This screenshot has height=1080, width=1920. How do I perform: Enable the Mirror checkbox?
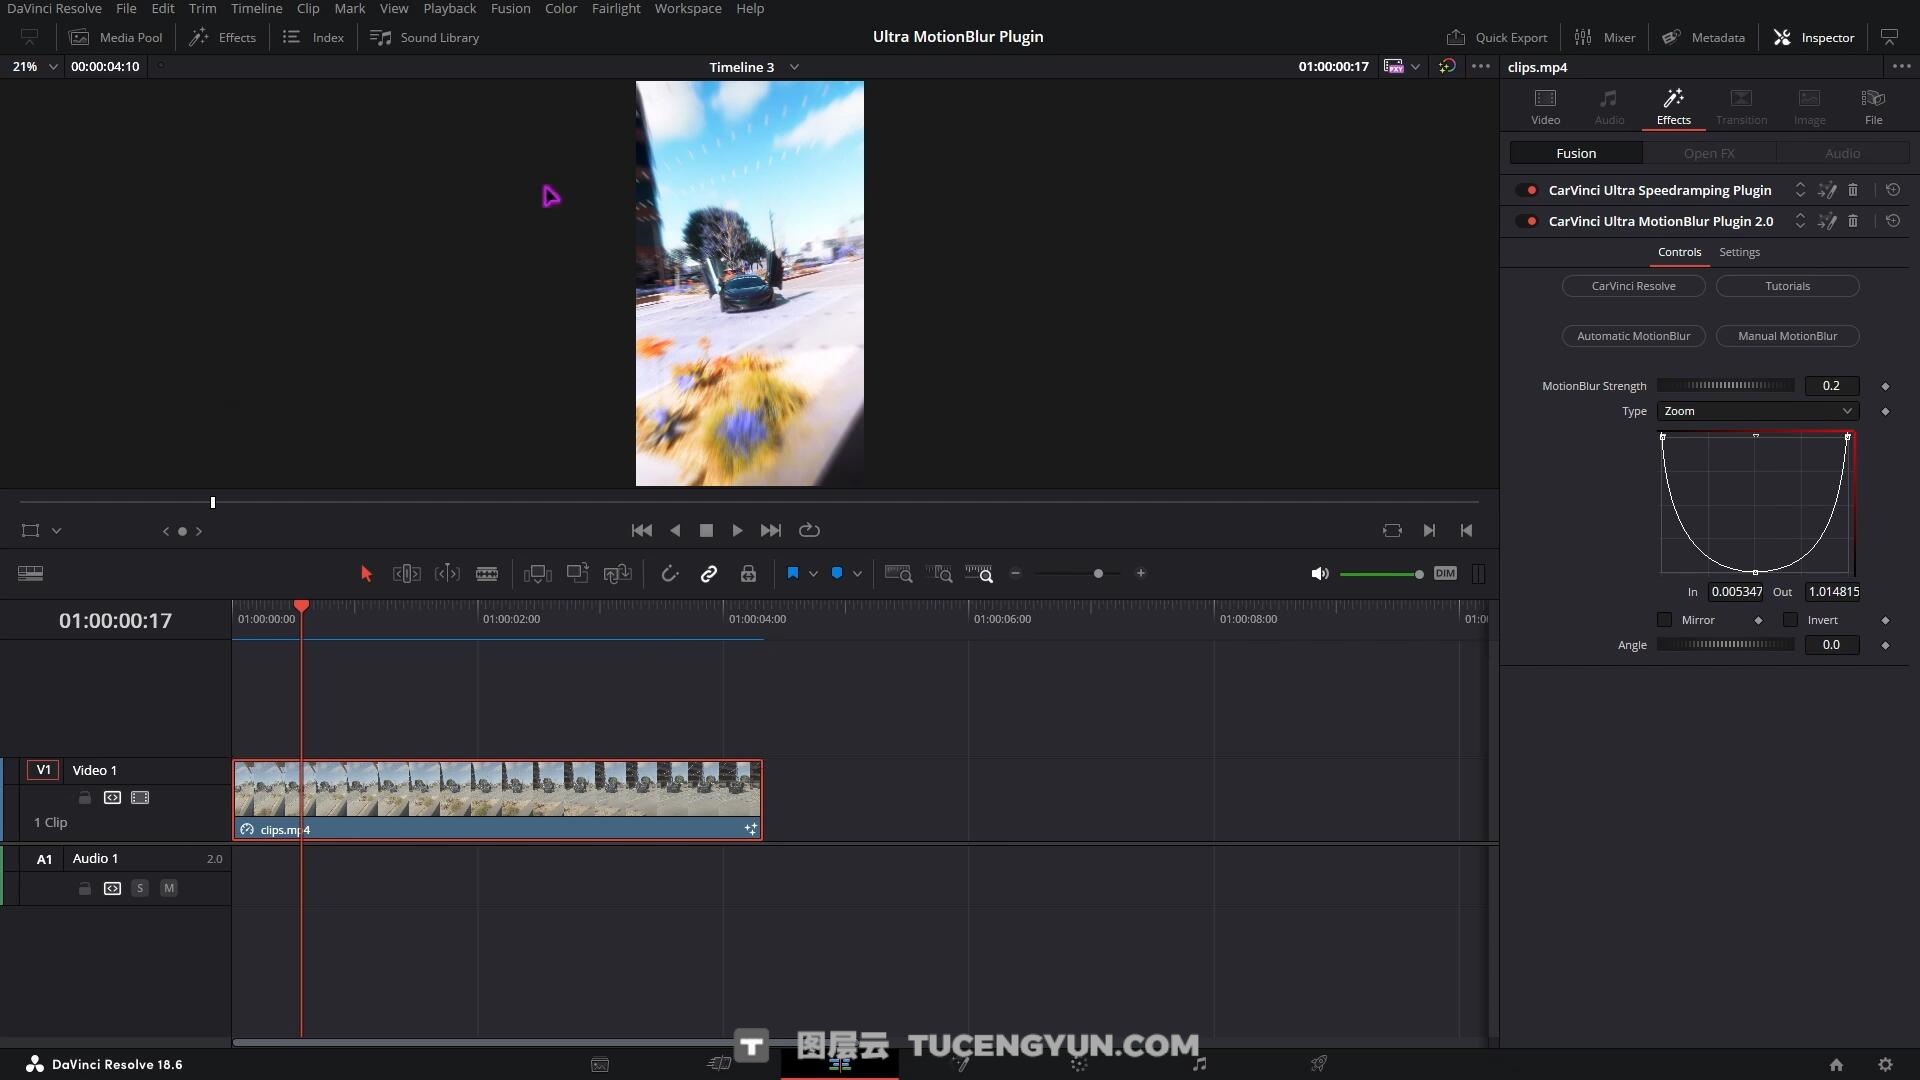tap(1665, 620)
